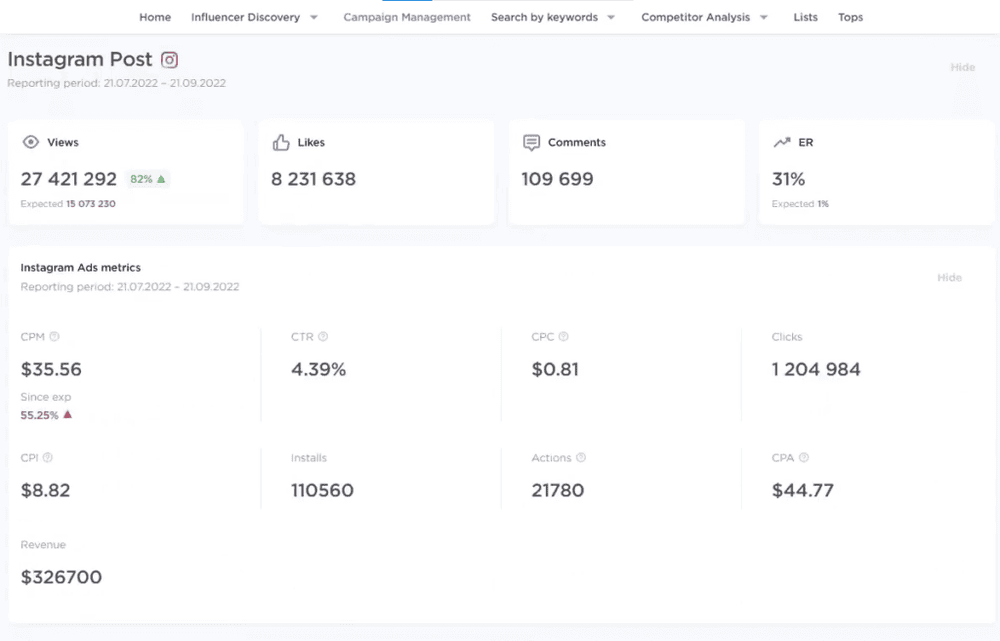Image resolution: width=1000 pixels, height=641 pixels.
Task: Click the Clicks value 1 204 984
Action: (816, 369)
